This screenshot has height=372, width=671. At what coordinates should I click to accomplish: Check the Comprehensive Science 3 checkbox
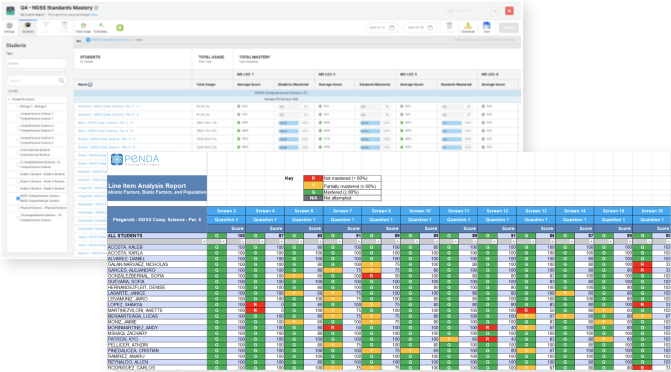[18, 140]
